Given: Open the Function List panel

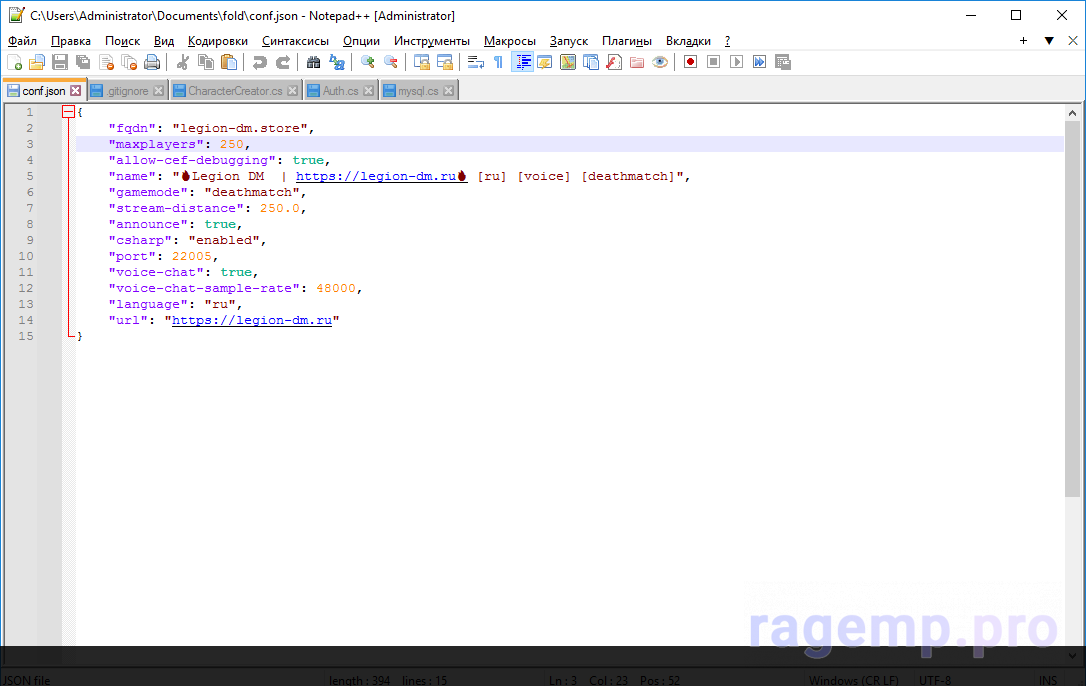Looking at the screenshot, I should tap(614, 62).
